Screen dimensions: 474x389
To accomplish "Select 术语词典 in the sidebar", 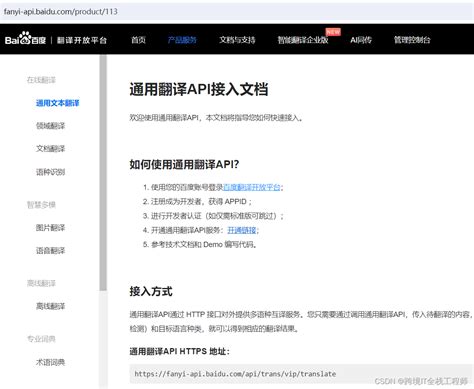I will (50, 362).
